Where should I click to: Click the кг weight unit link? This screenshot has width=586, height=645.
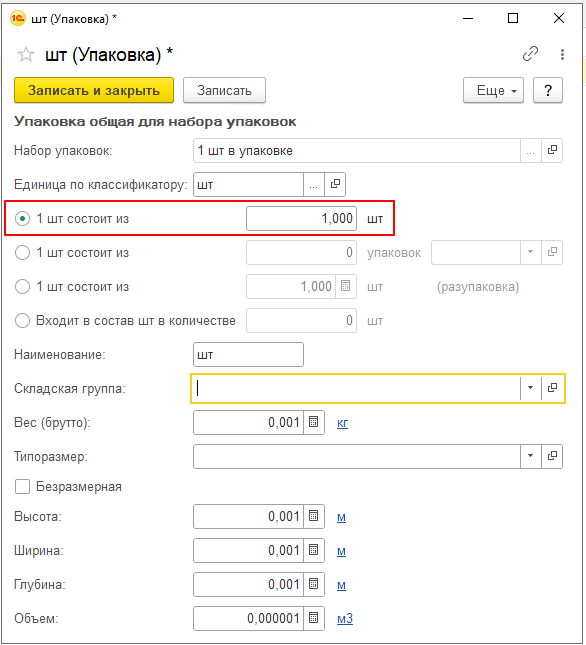(342, 423)
